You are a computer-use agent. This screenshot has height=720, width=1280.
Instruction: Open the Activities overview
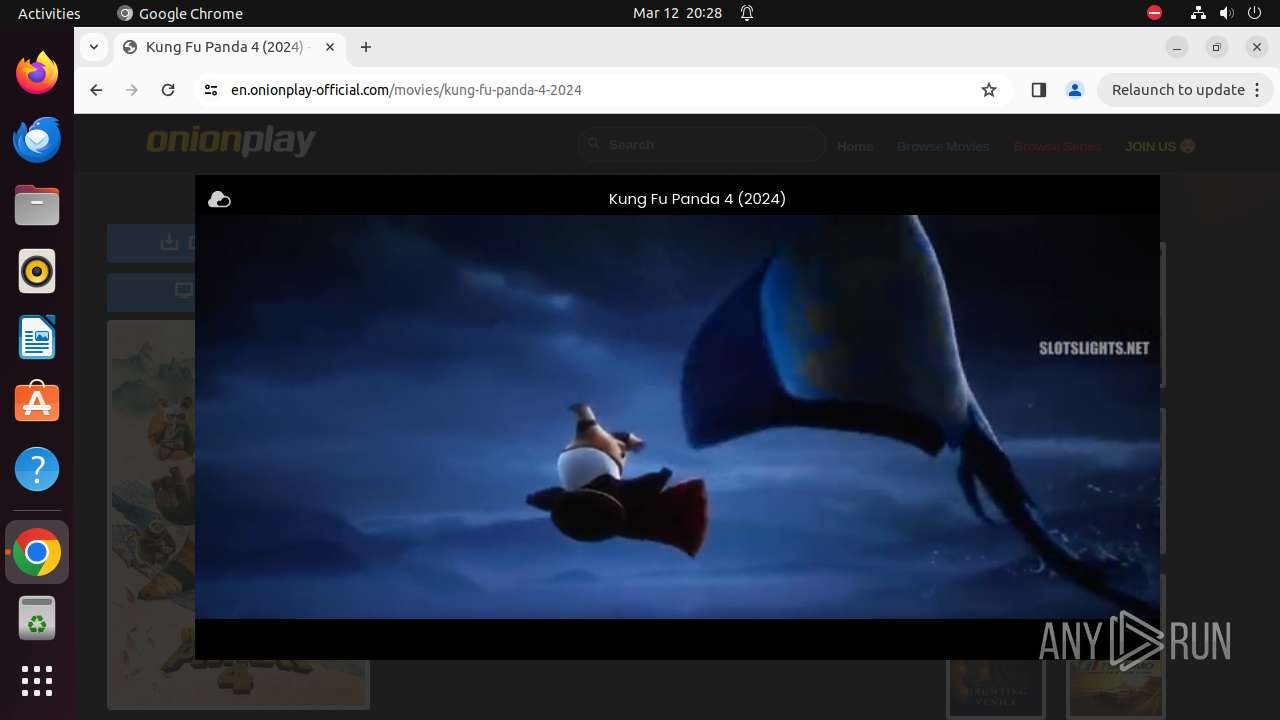tap(49, 13)
